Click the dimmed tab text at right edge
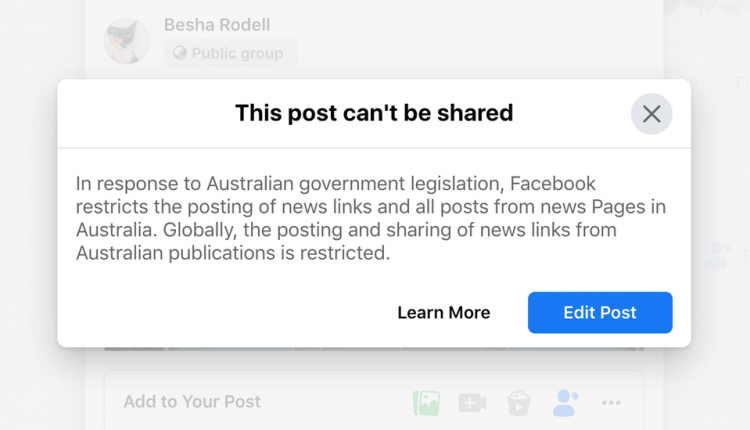 coord(742,83)
